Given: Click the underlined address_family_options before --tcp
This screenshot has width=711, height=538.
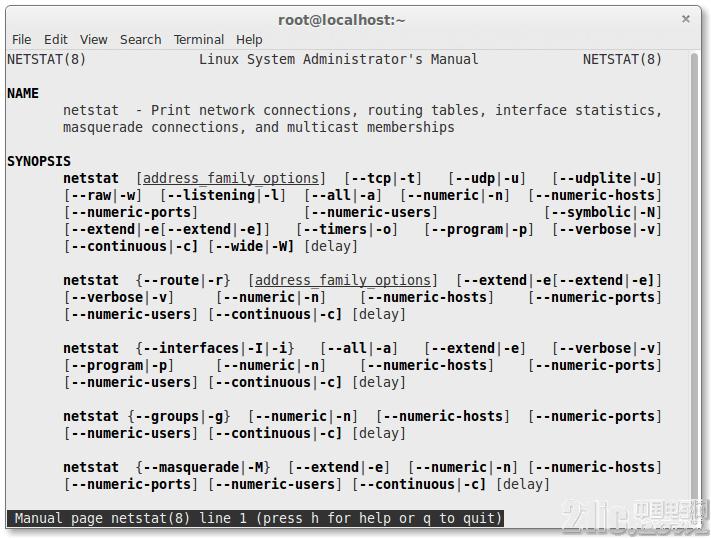Looking at the screenshot, I should pos(234,178).
